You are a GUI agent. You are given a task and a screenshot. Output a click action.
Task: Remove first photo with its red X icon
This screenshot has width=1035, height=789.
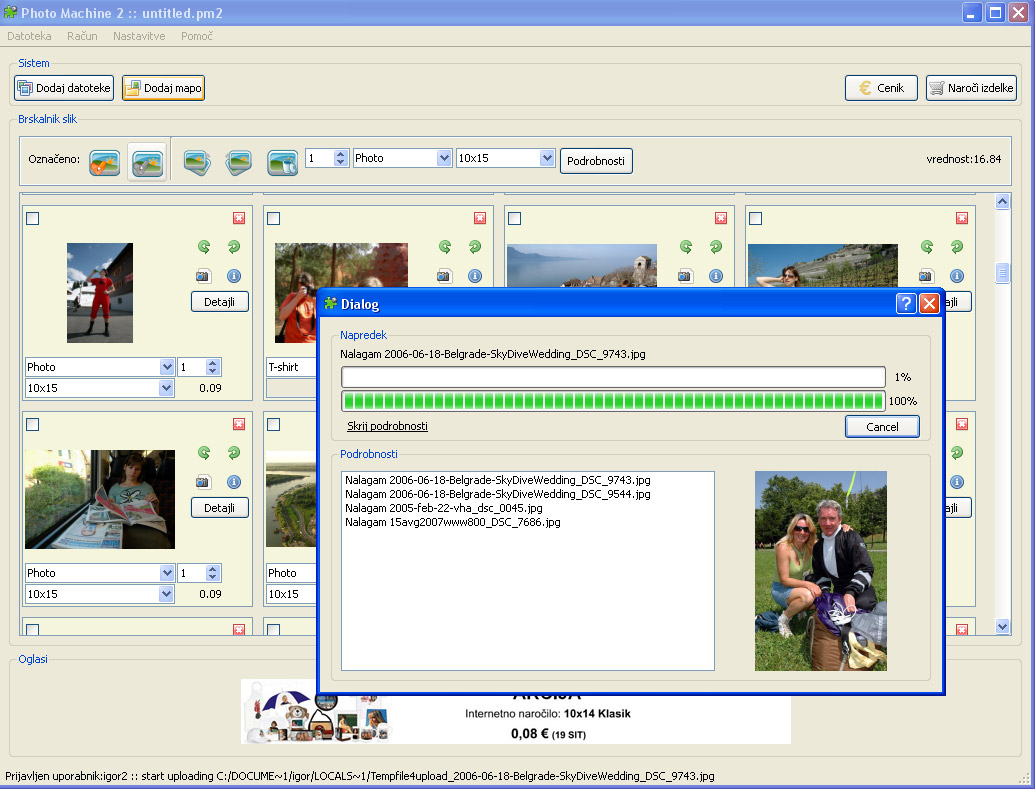[x=238, y=218]
